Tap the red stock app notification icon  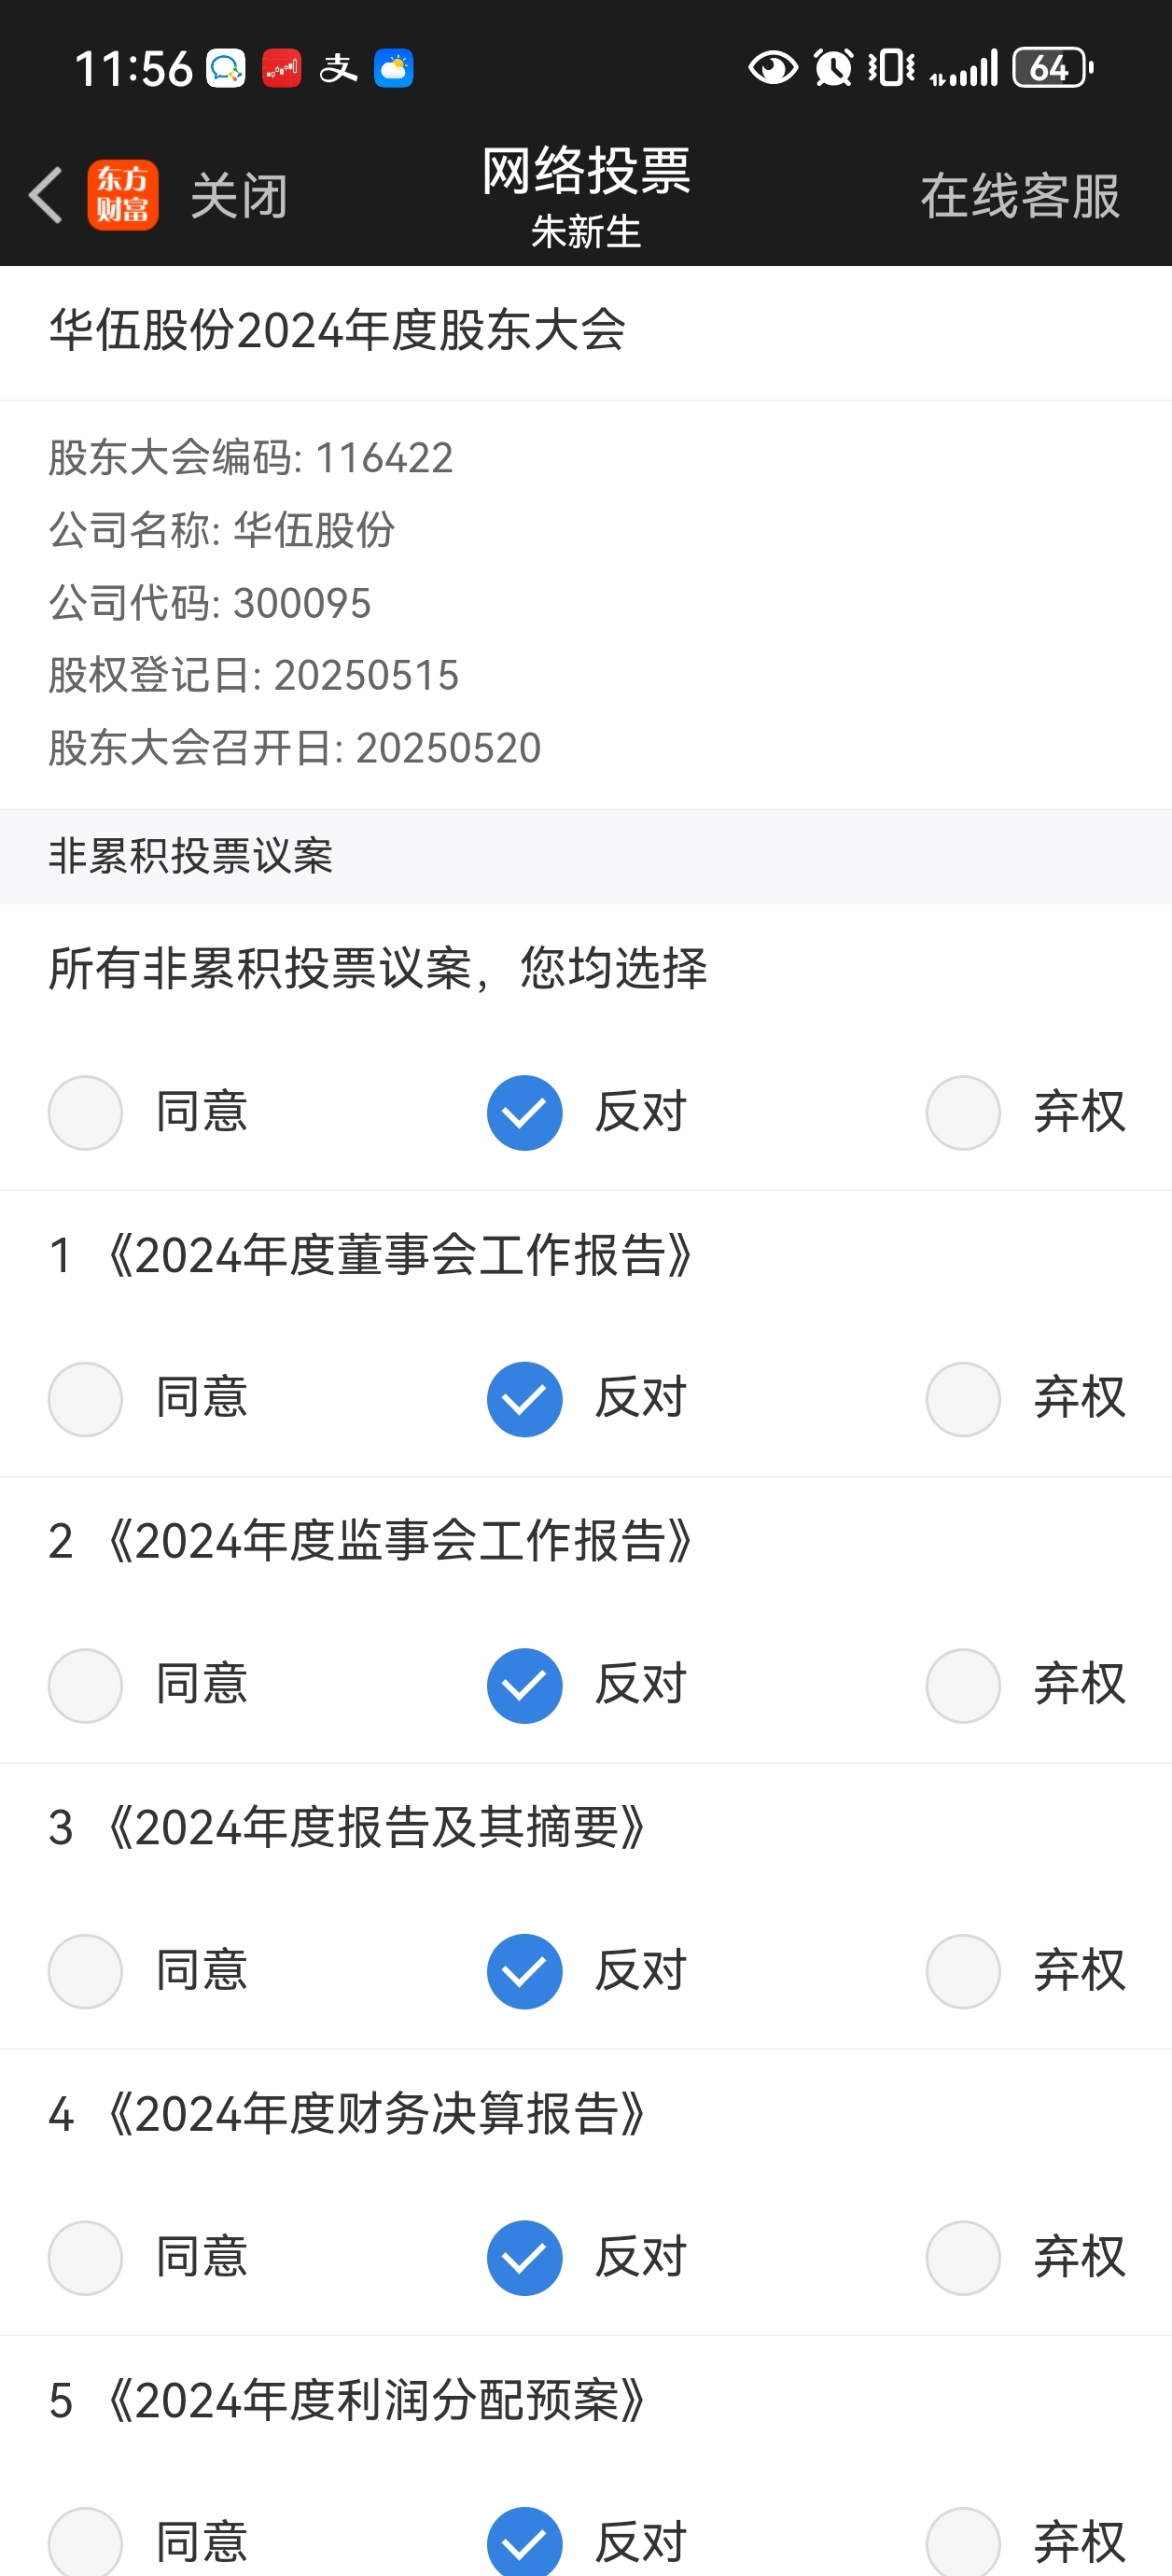coord(282,68)
